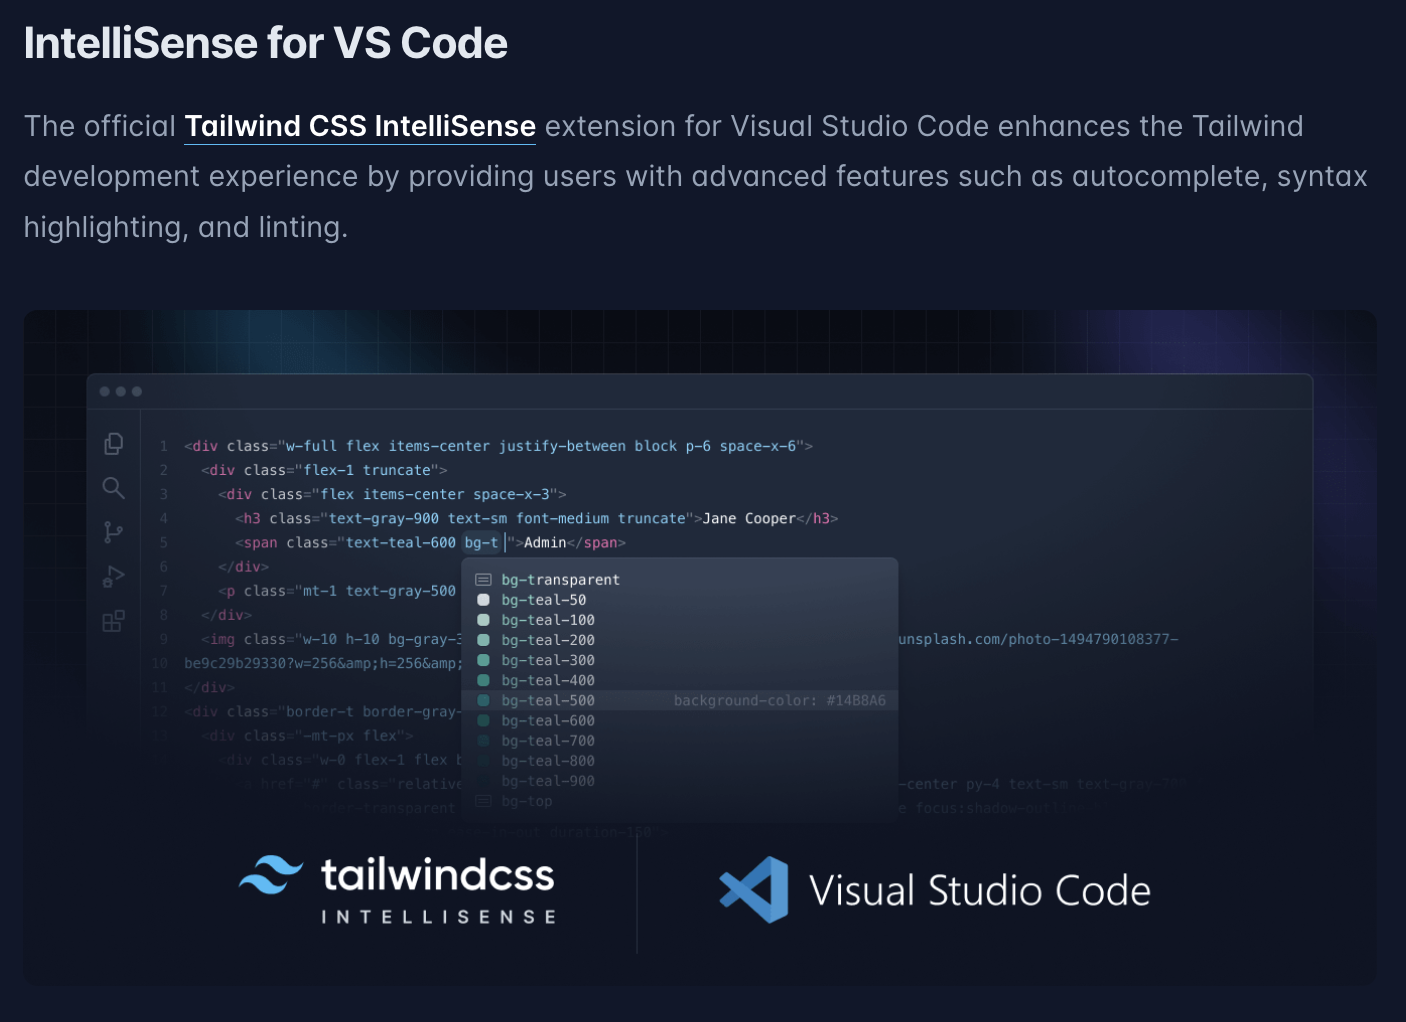Click the unsplash.com photo URL text

(x=1038, y=639)
